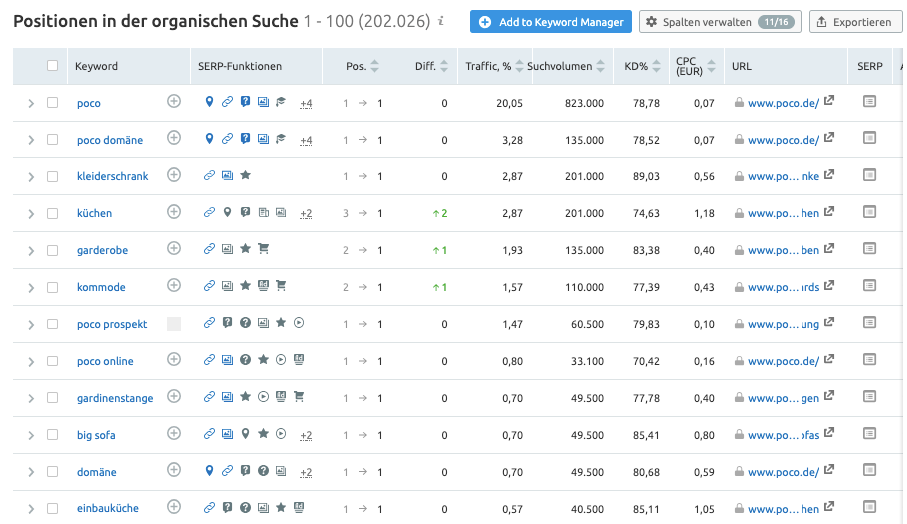Screen dimensions: 907x524
Task: Expand the 'poco domäne' row details
Action: tap(31, 140)
